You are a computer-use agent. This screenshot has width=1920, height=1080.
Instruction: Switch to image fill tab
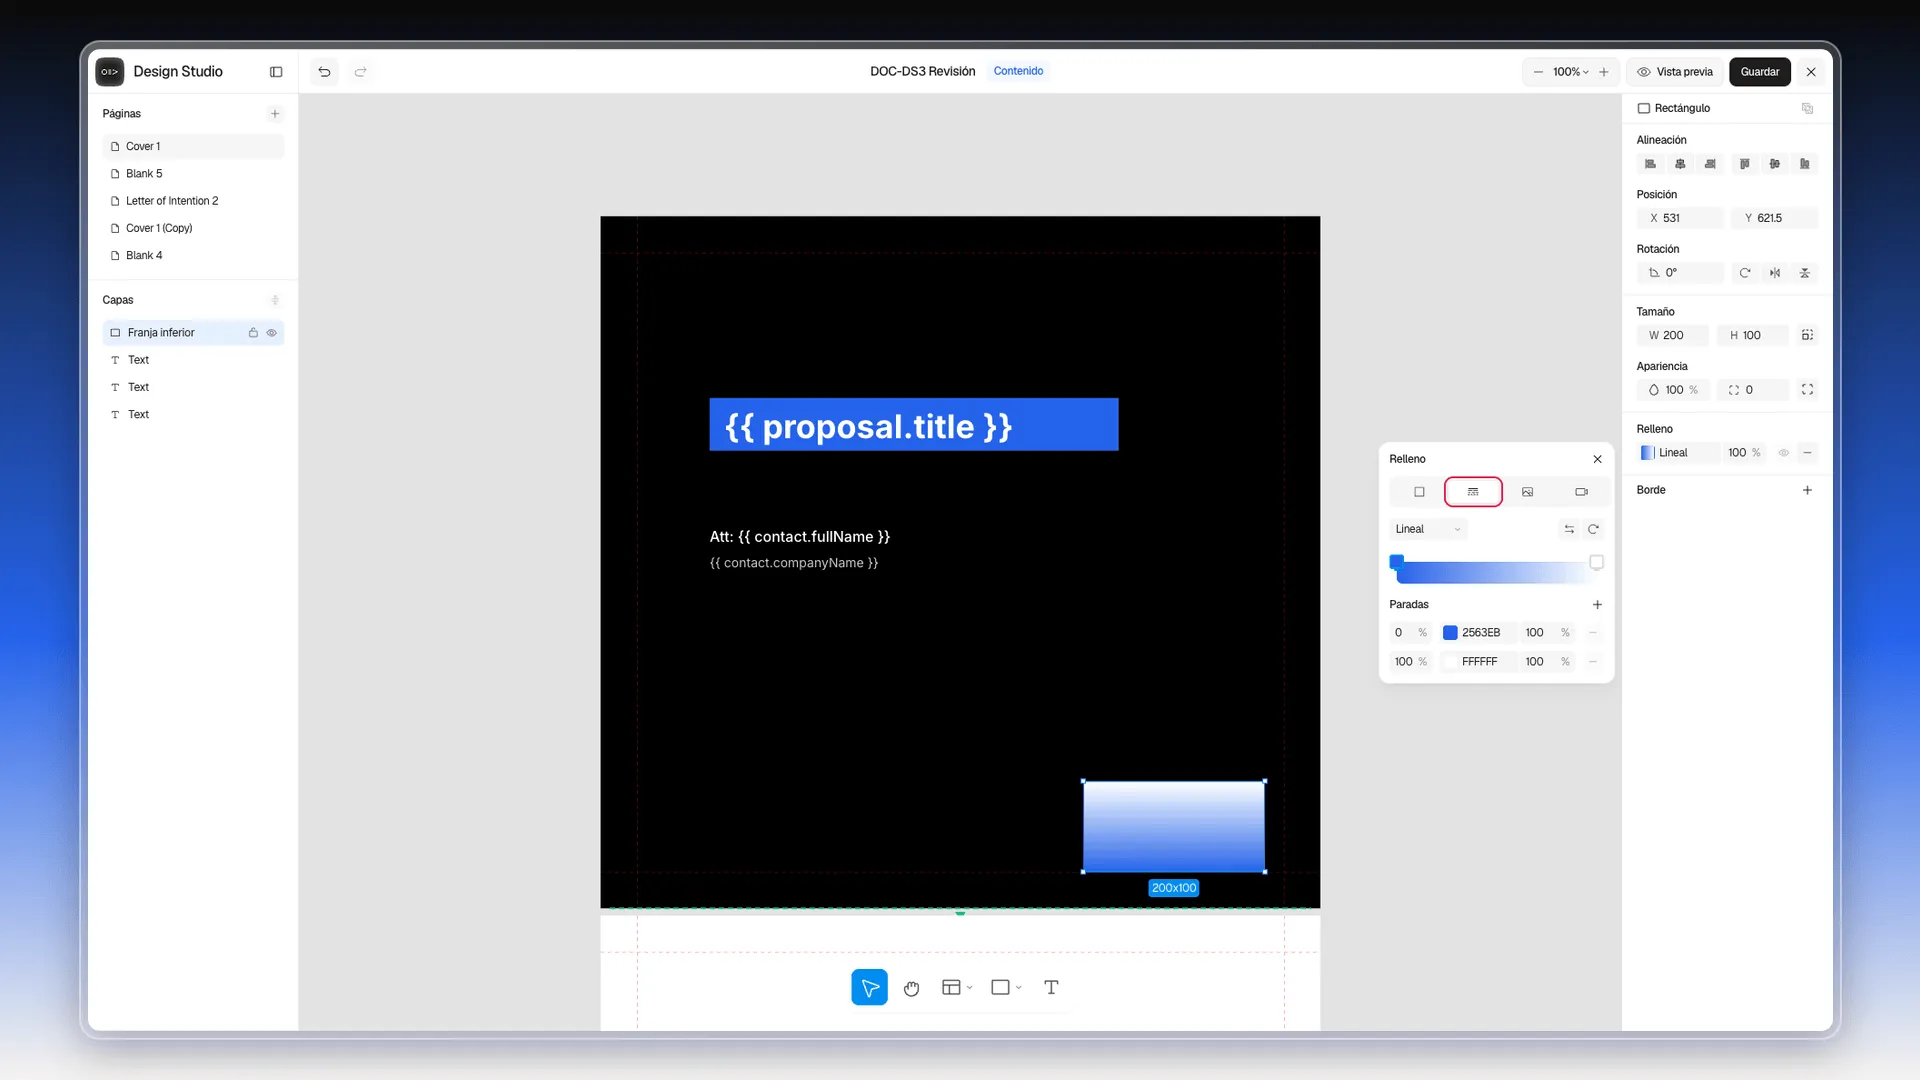[1527, 492]
